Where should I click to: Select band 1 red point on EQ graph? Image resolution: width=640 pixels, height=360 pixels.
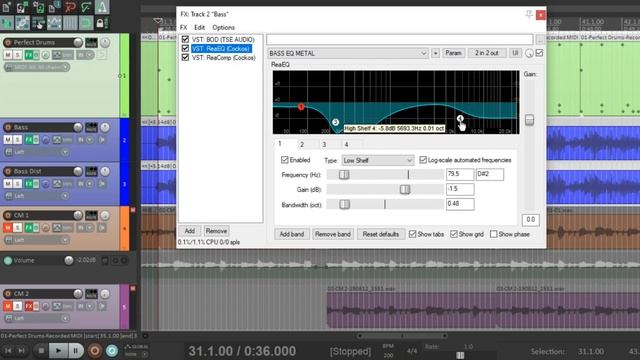pos(301,107)
